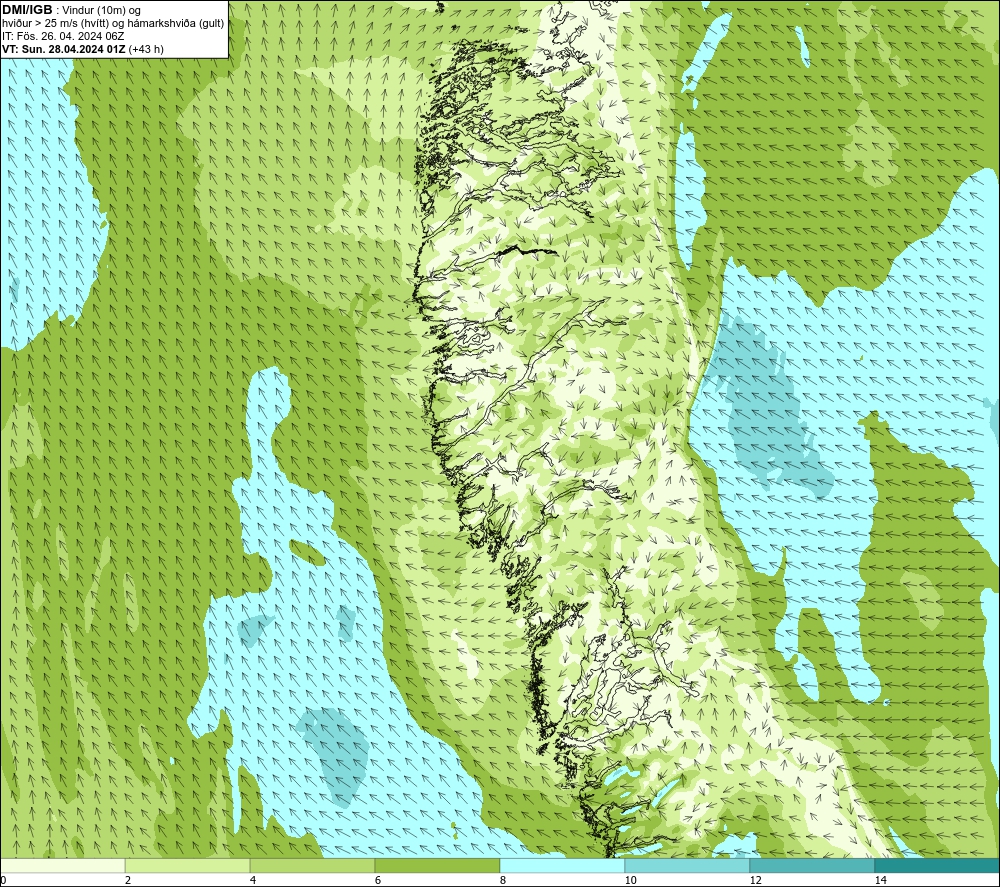This screenshot has width=1000, height=887.
Task: Click the legend scale label '12'
Action: point(755,880)
